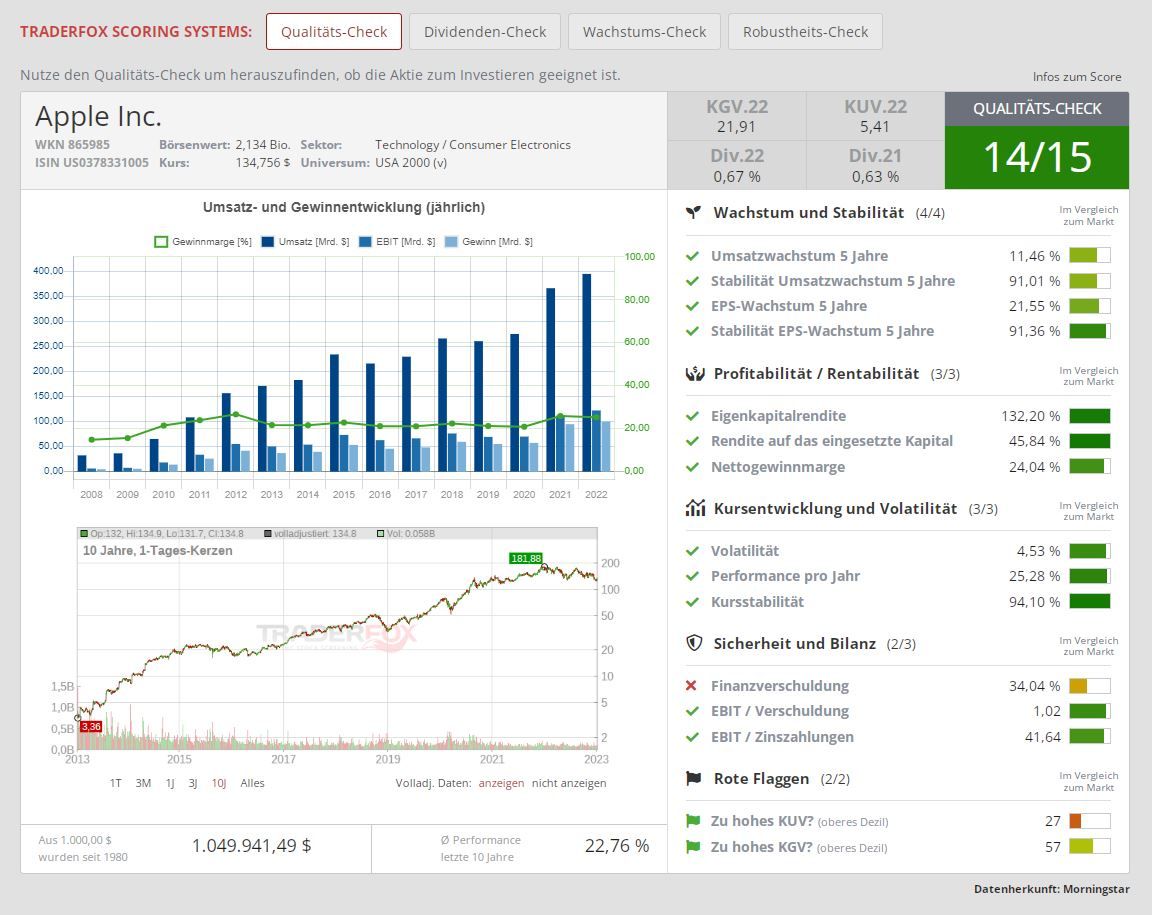Click the 3,36 price low marker
The image size is (1152, 915).
[91, 726]
